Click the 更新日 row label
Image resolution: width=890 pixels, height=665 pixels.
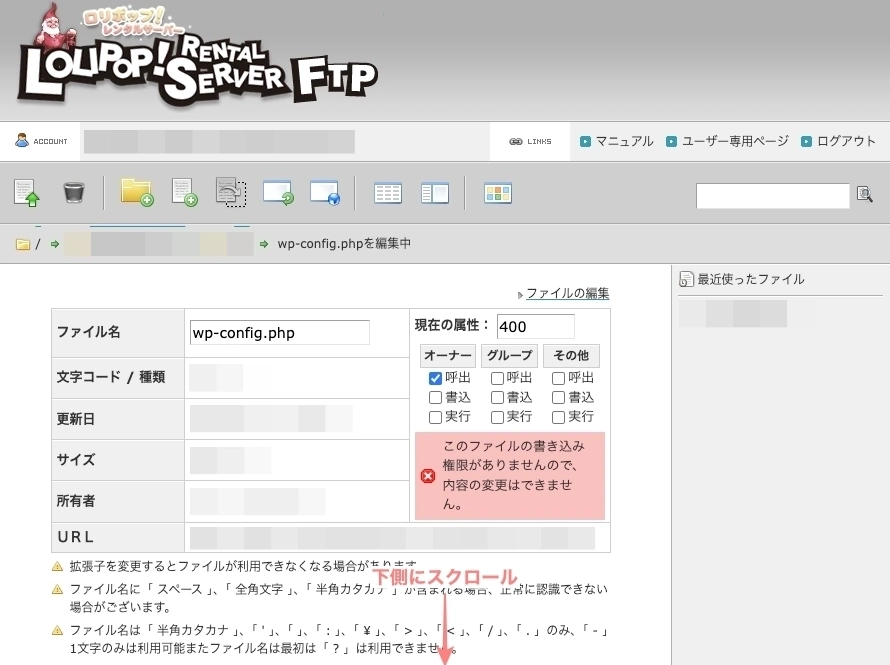click(x=75, y=419)
